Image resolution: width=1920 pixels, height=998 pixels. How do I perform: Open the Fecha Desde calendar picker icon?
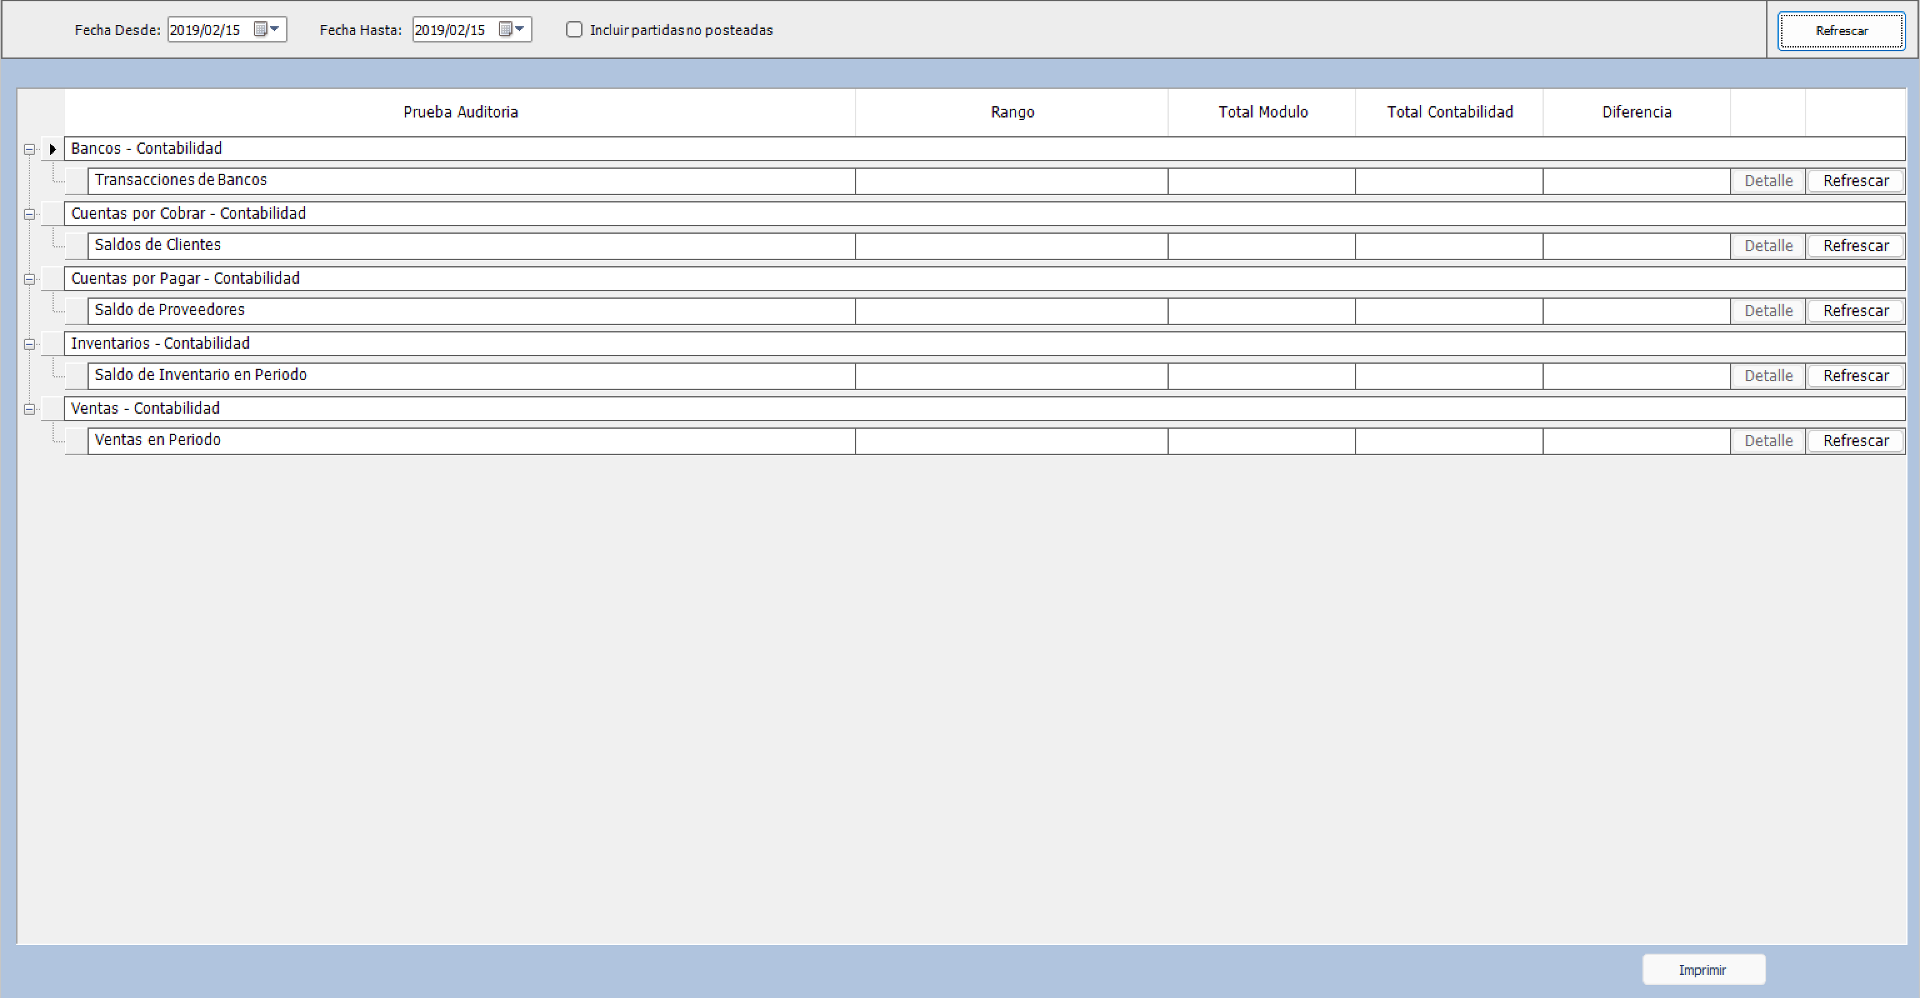[x=263, y=29]
